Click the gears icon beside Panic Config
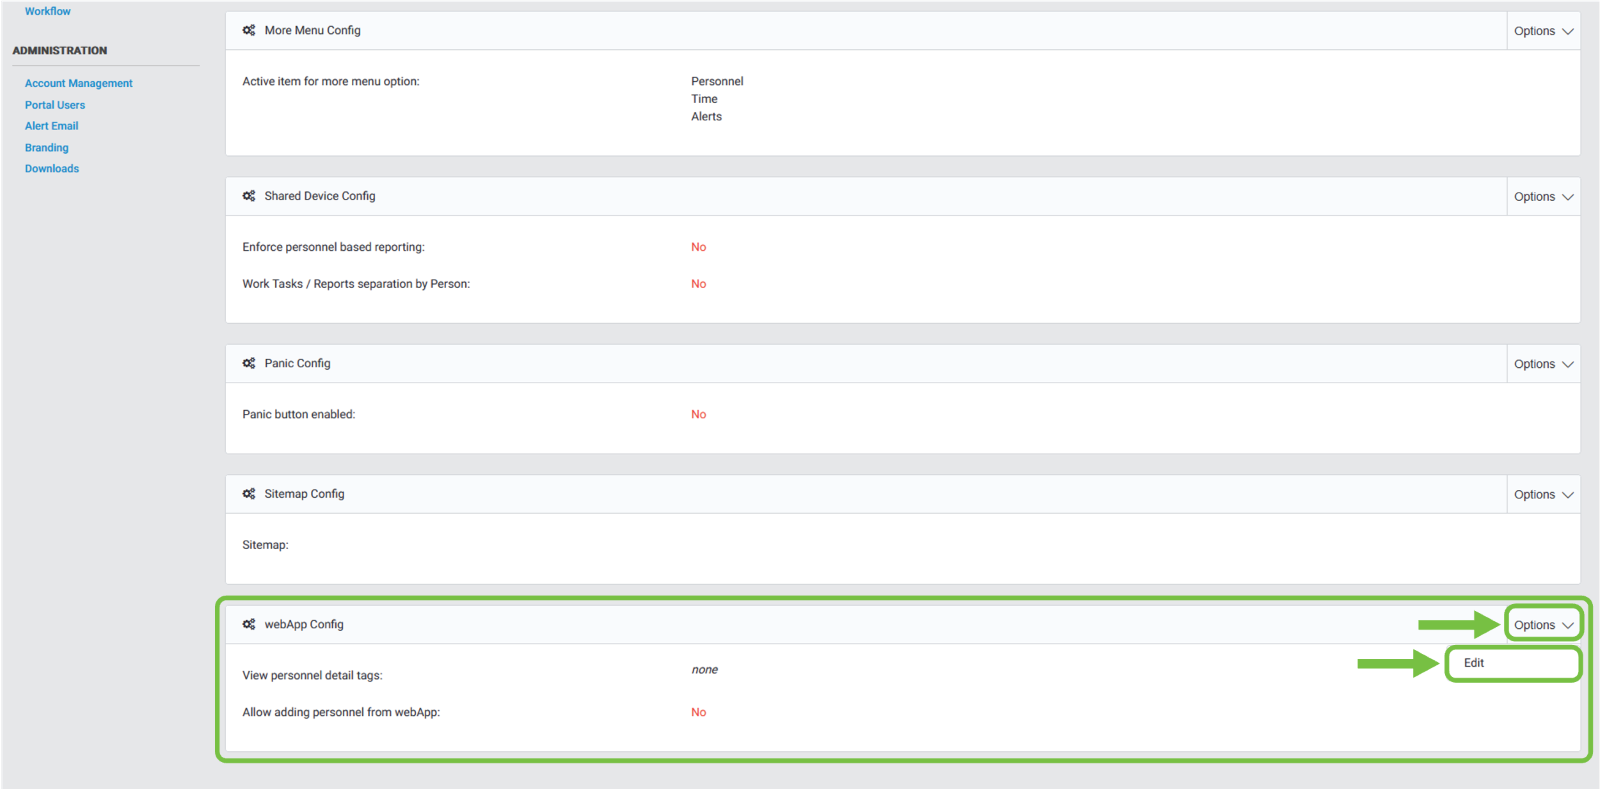Image resolution: width=1600 pixels, height=789 pixels. pyautogui.click(x=249, y=363)
